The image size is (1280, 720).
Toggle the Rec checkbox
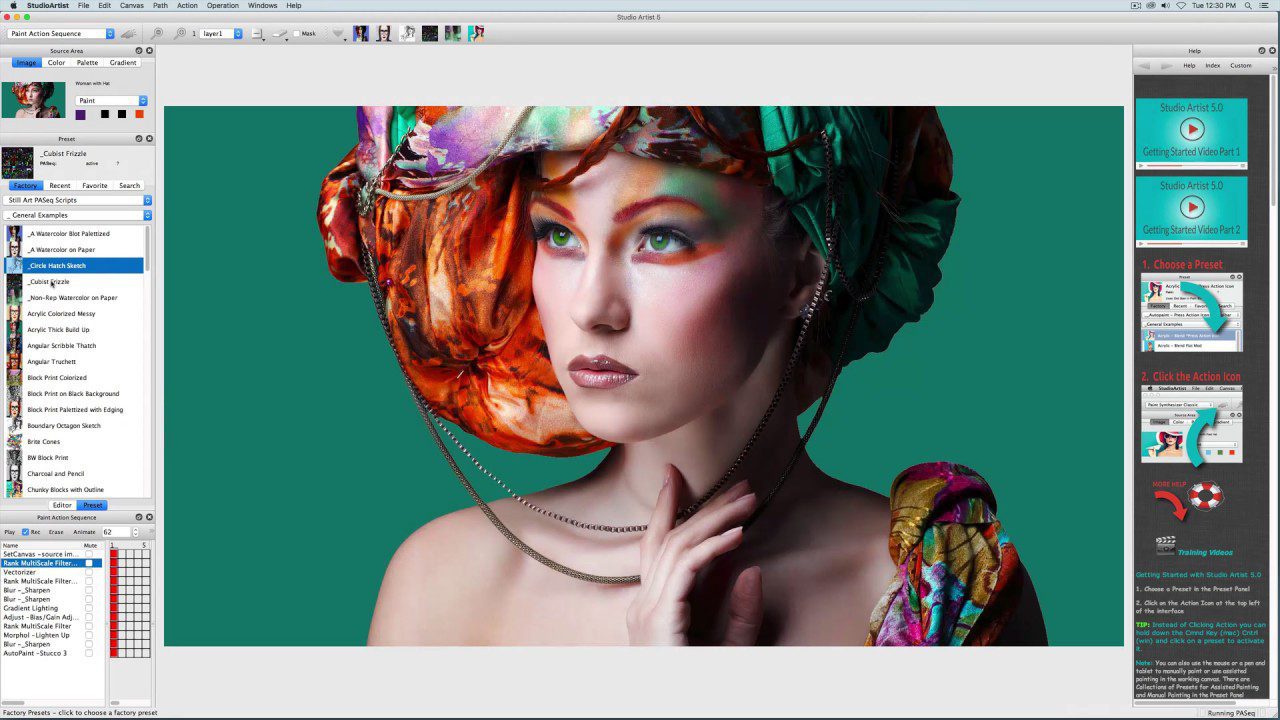coord(25,532)
